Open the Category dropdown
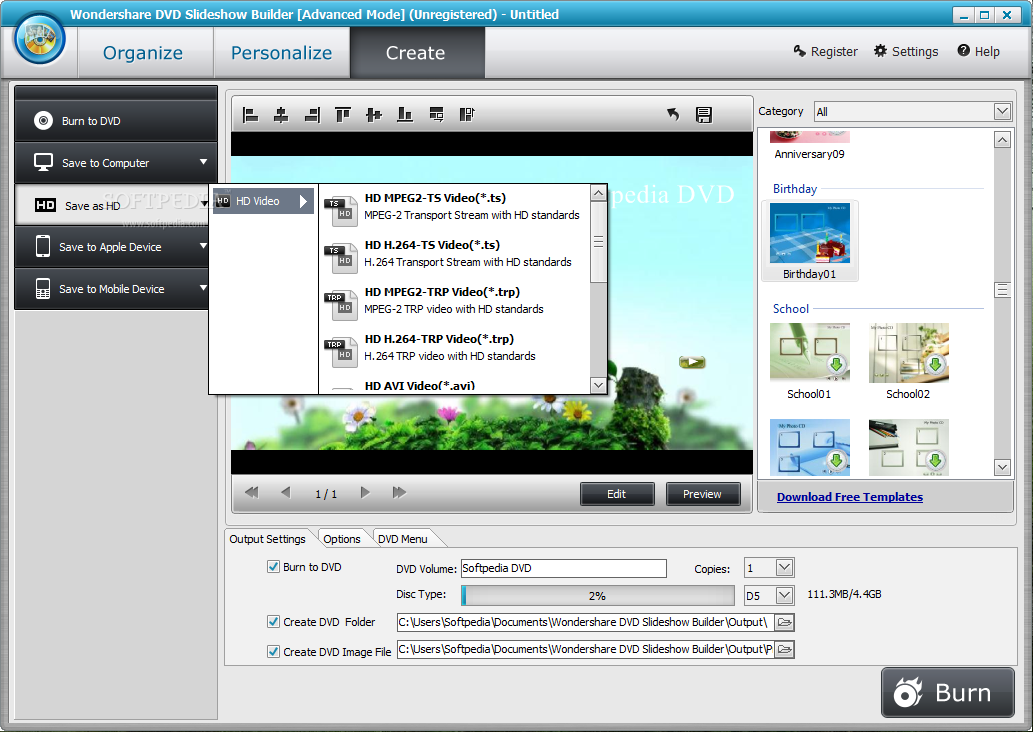 click(1002, 111)
